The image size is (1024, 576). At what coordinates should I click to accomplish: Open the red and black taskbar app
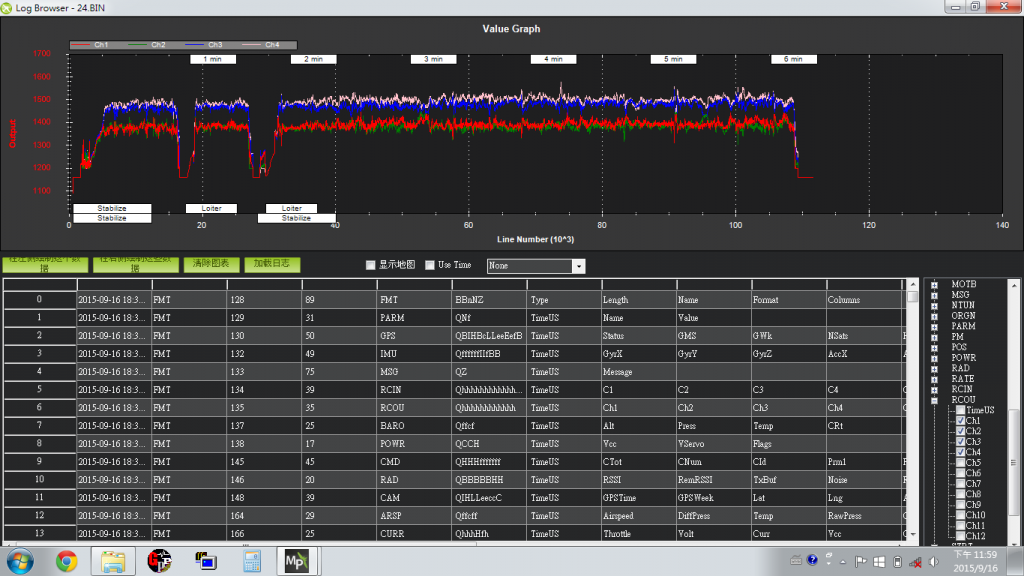(159, 561)
